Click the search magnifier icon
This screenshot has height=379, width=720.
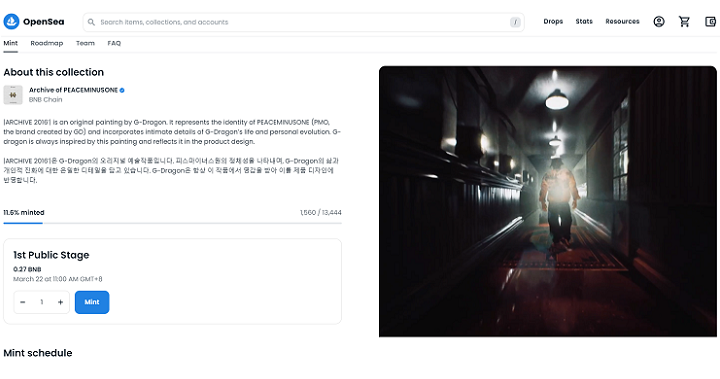click(91, 22)
